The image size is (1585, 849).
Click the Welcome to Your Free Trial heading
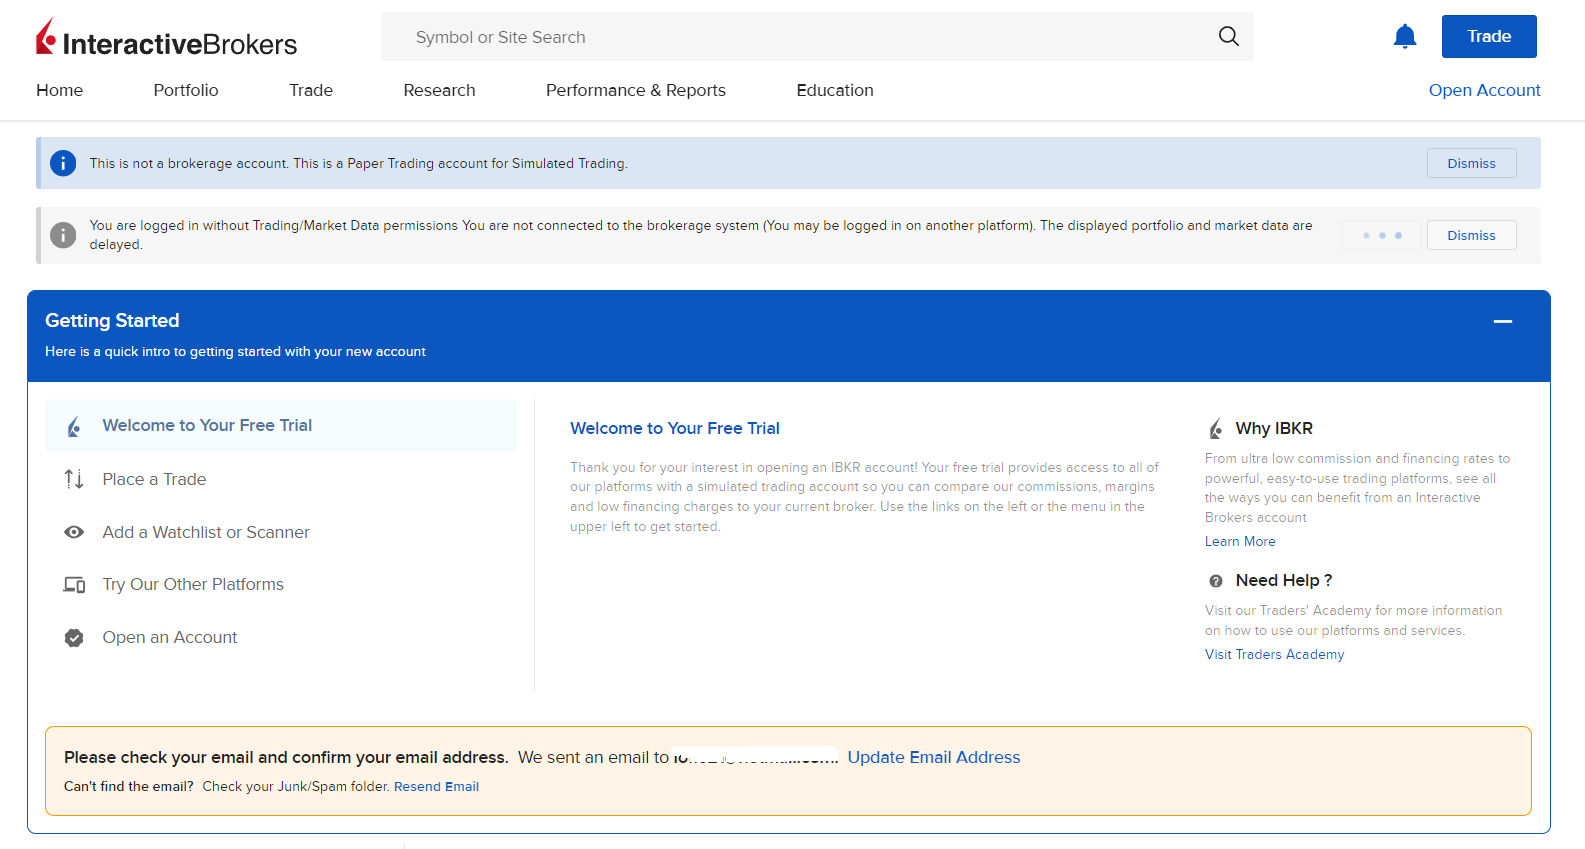pyautogui.click(x=675, y=428)
